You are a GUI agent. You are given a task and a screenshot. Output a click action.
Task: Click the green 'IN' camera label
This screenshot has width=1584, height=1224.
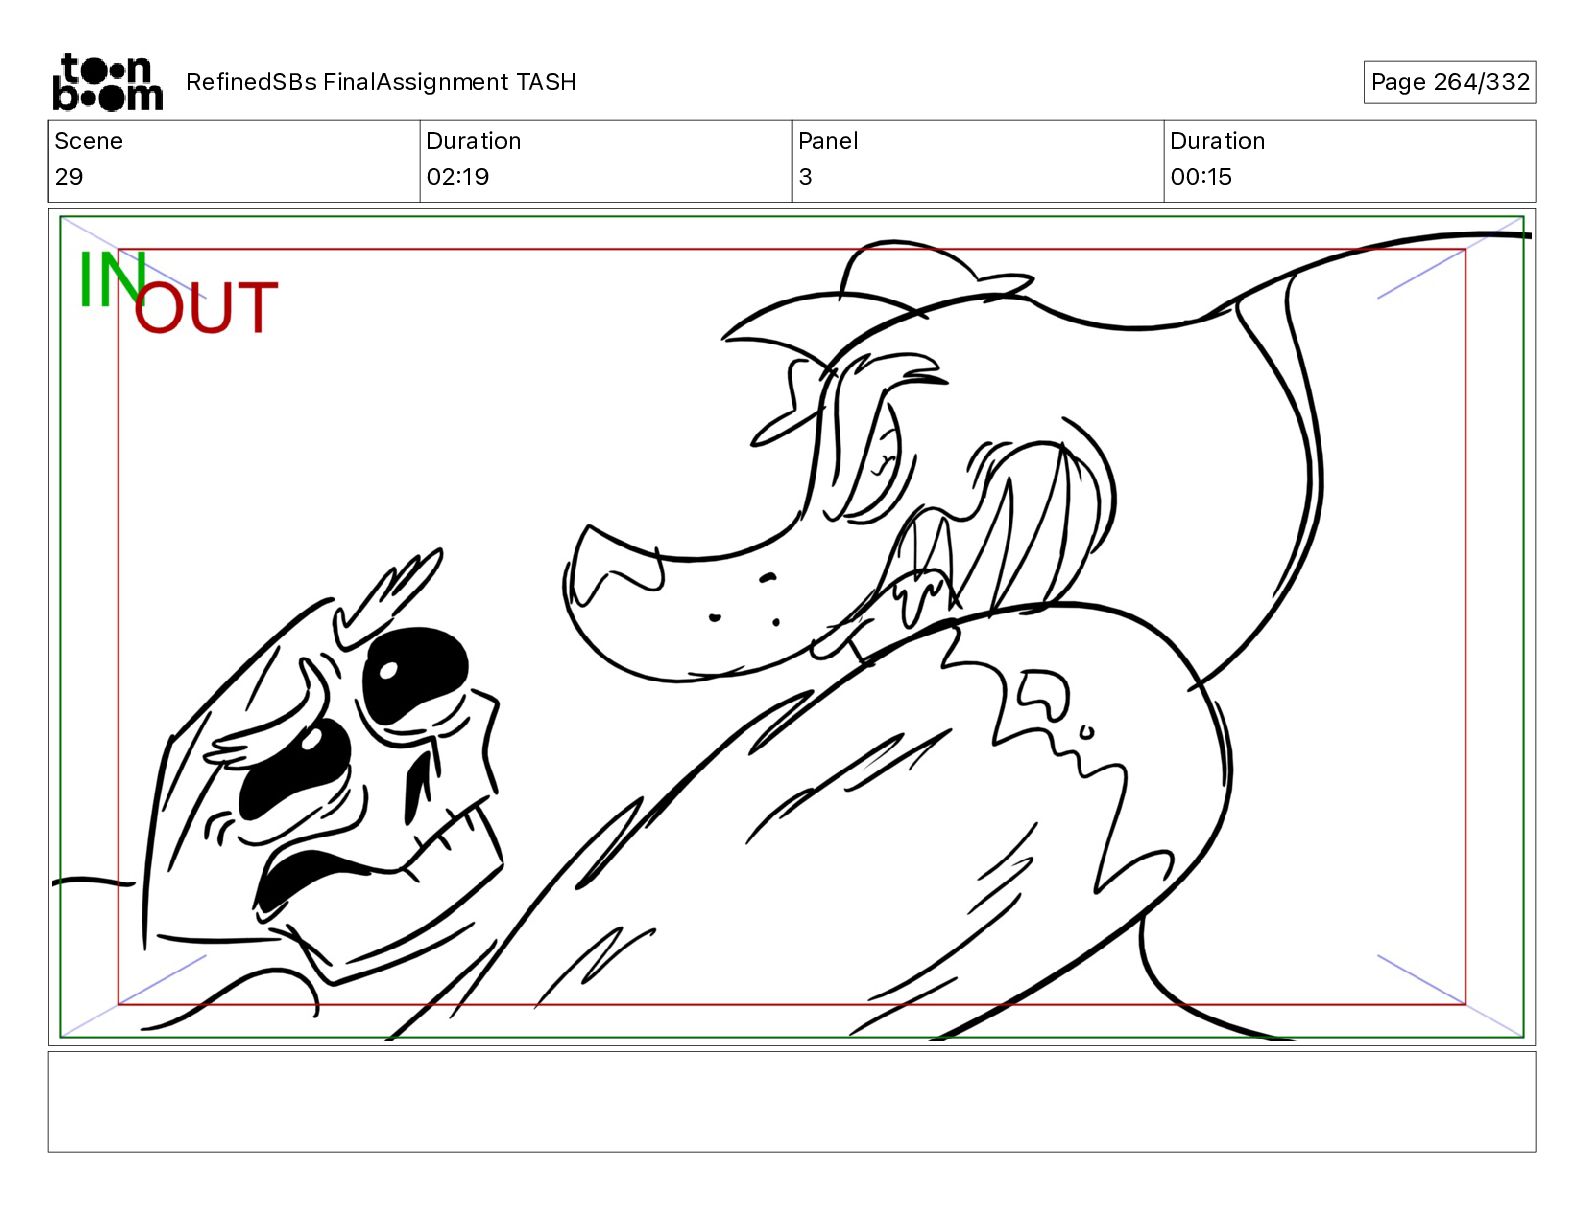[x=112, y=280]
